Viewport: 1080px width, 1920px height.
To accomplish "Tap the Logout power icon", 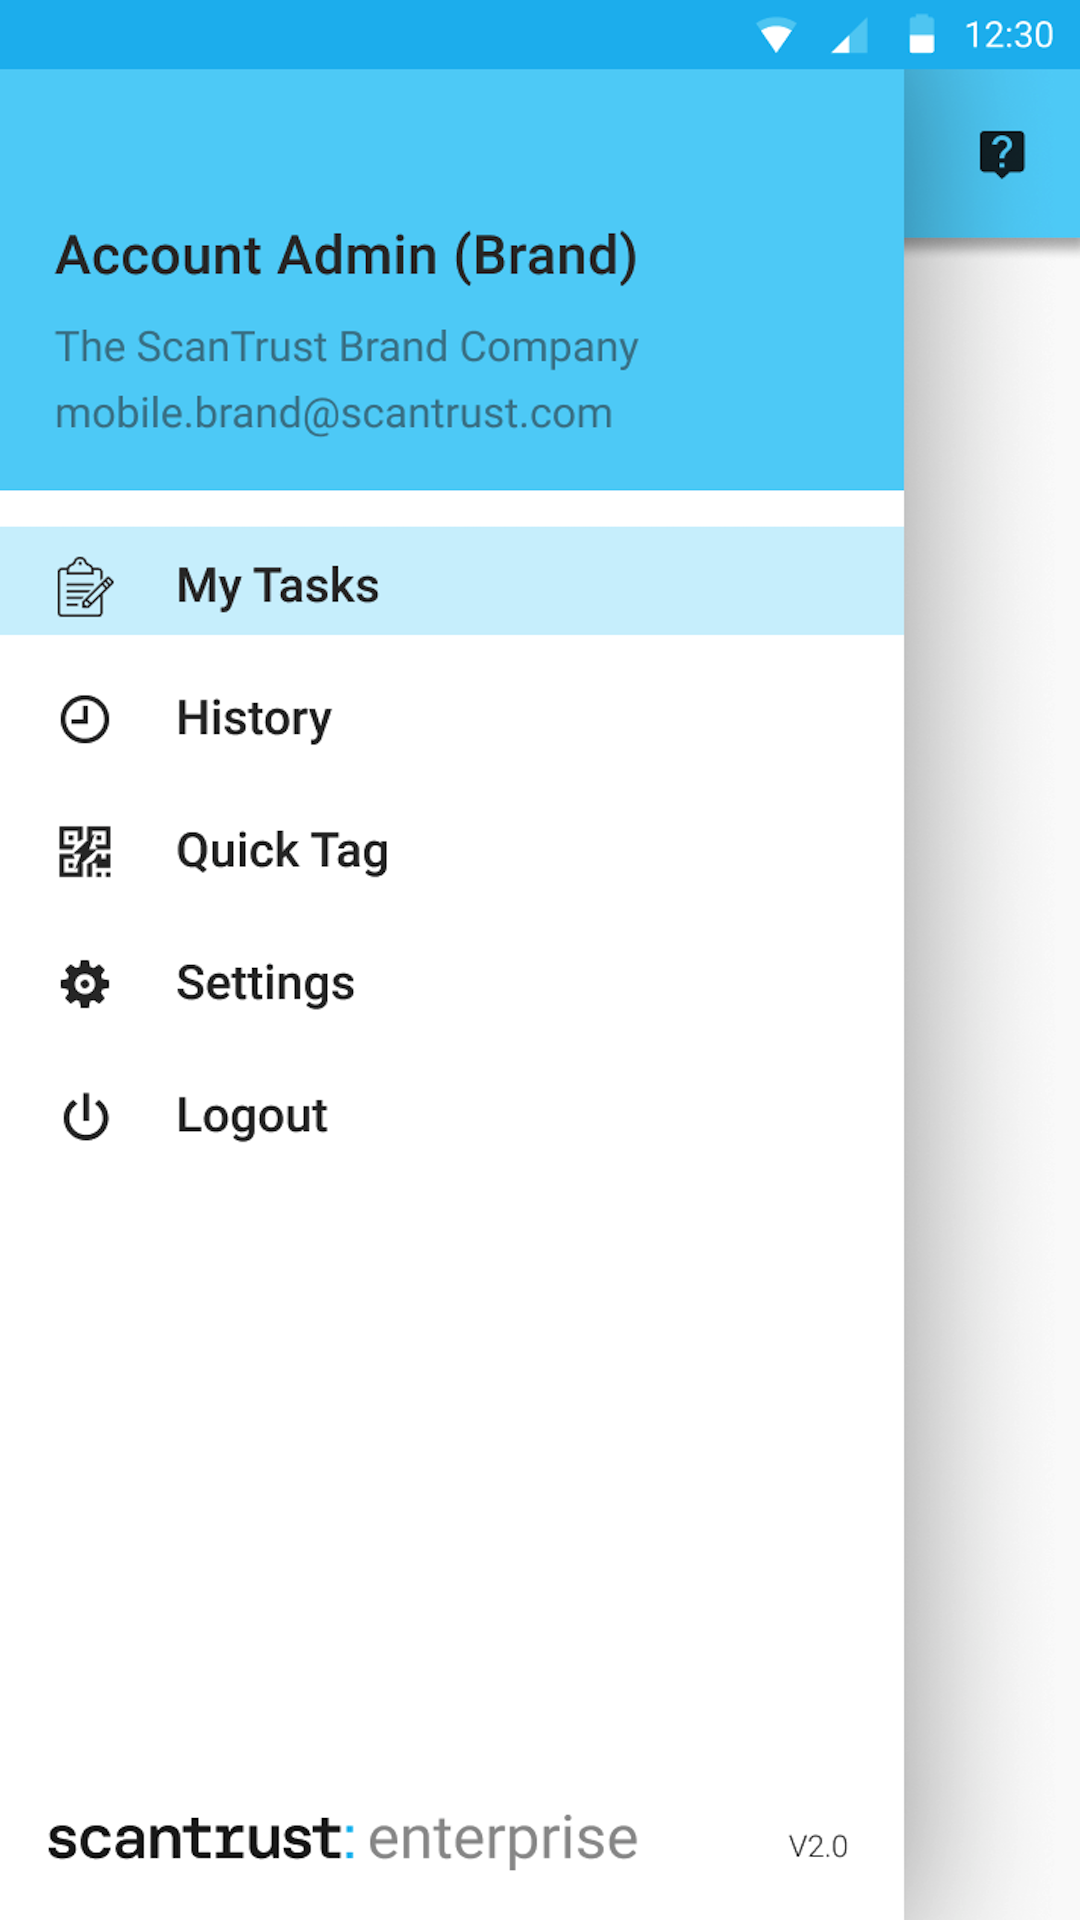I will (x=85, y=1117).
